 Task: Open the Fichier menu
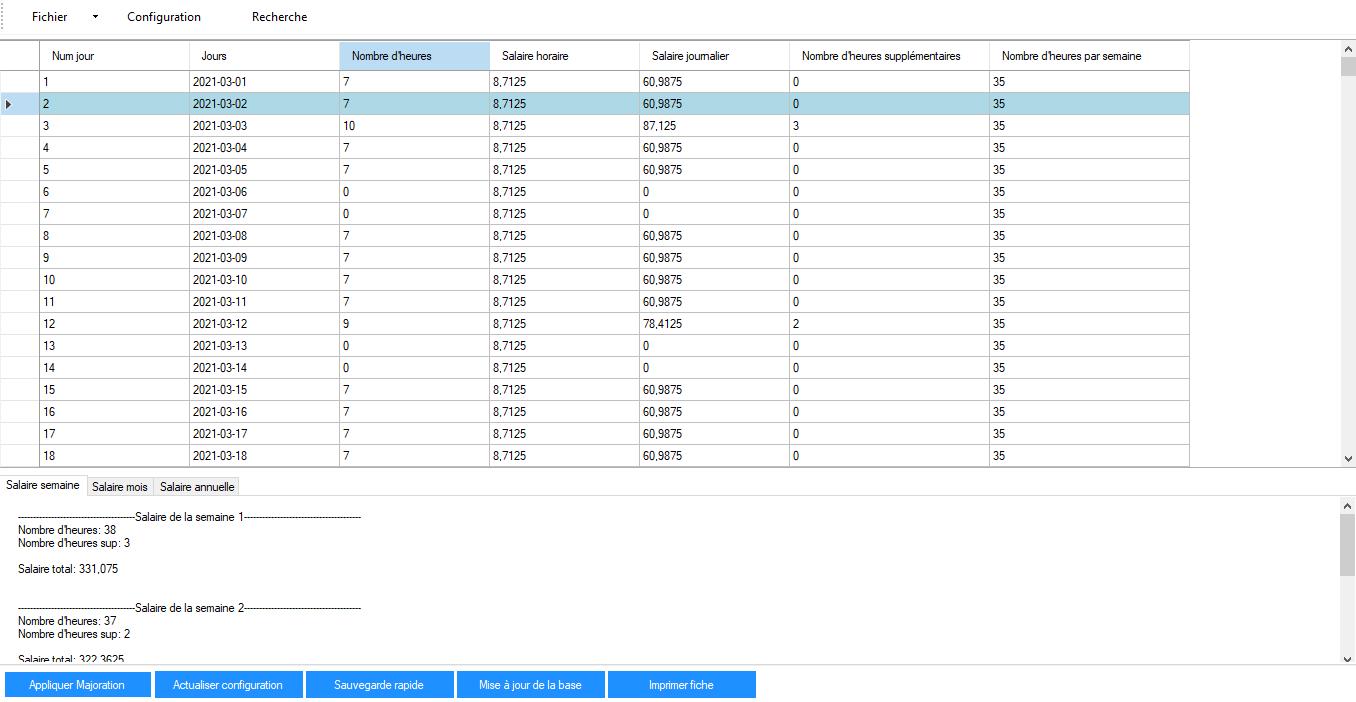point(50,17)
